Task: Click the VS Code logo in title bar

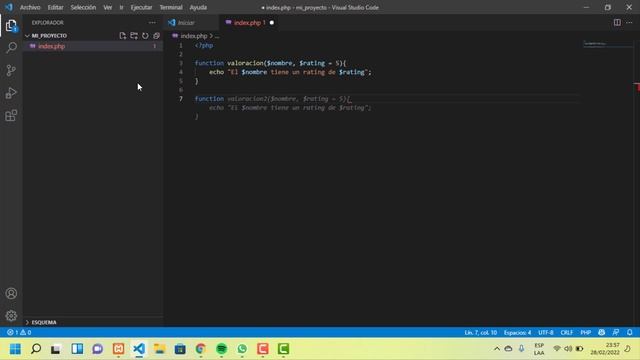Action: [x=9, y=7]
